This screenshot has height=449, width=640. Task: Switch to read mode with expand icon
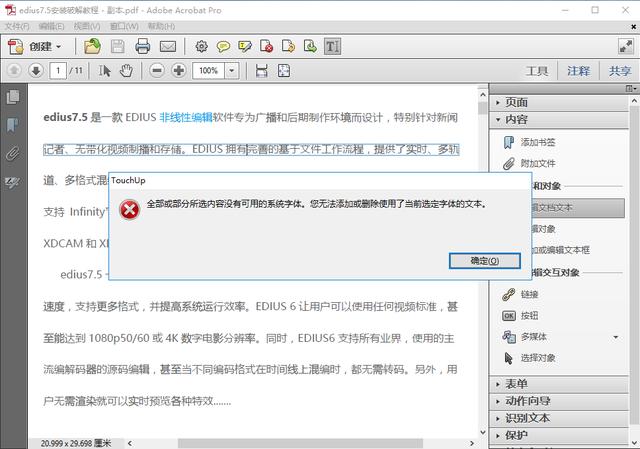pos(626,46)
